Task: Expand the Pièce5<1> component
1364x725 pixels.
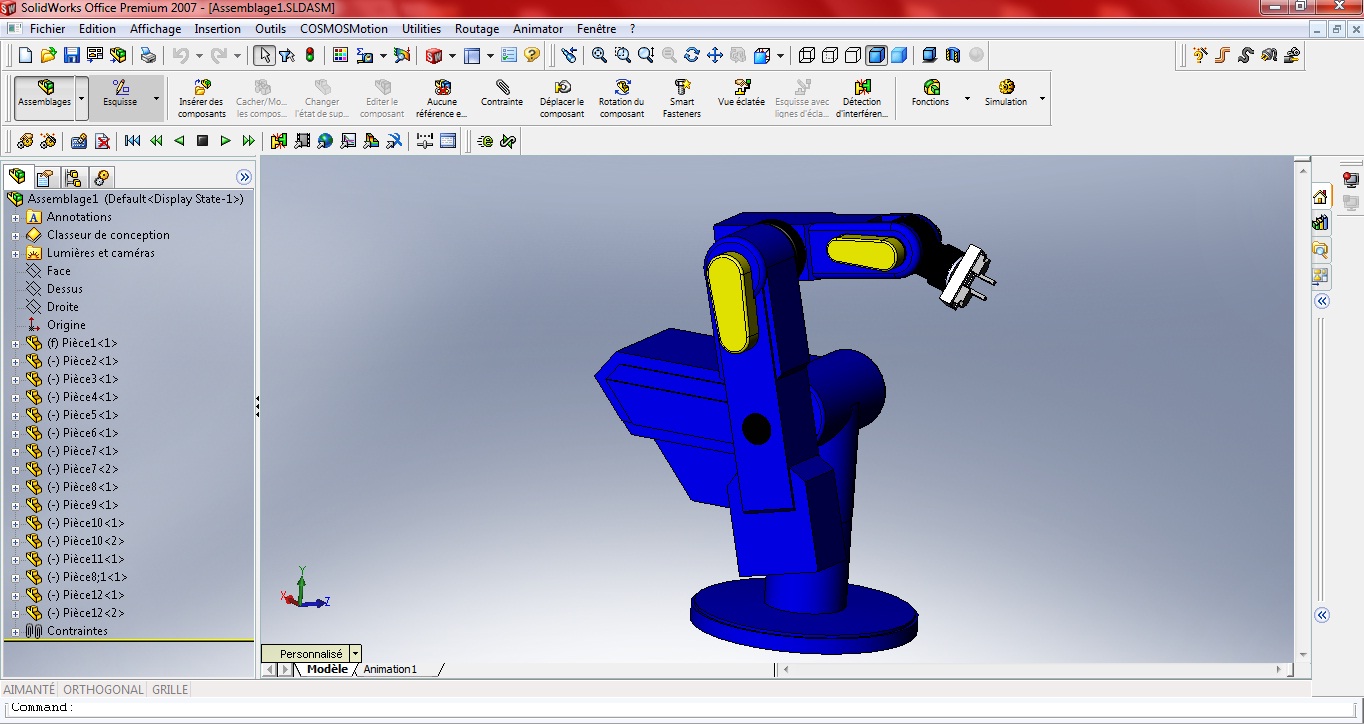Action: (x=15, y=415)
